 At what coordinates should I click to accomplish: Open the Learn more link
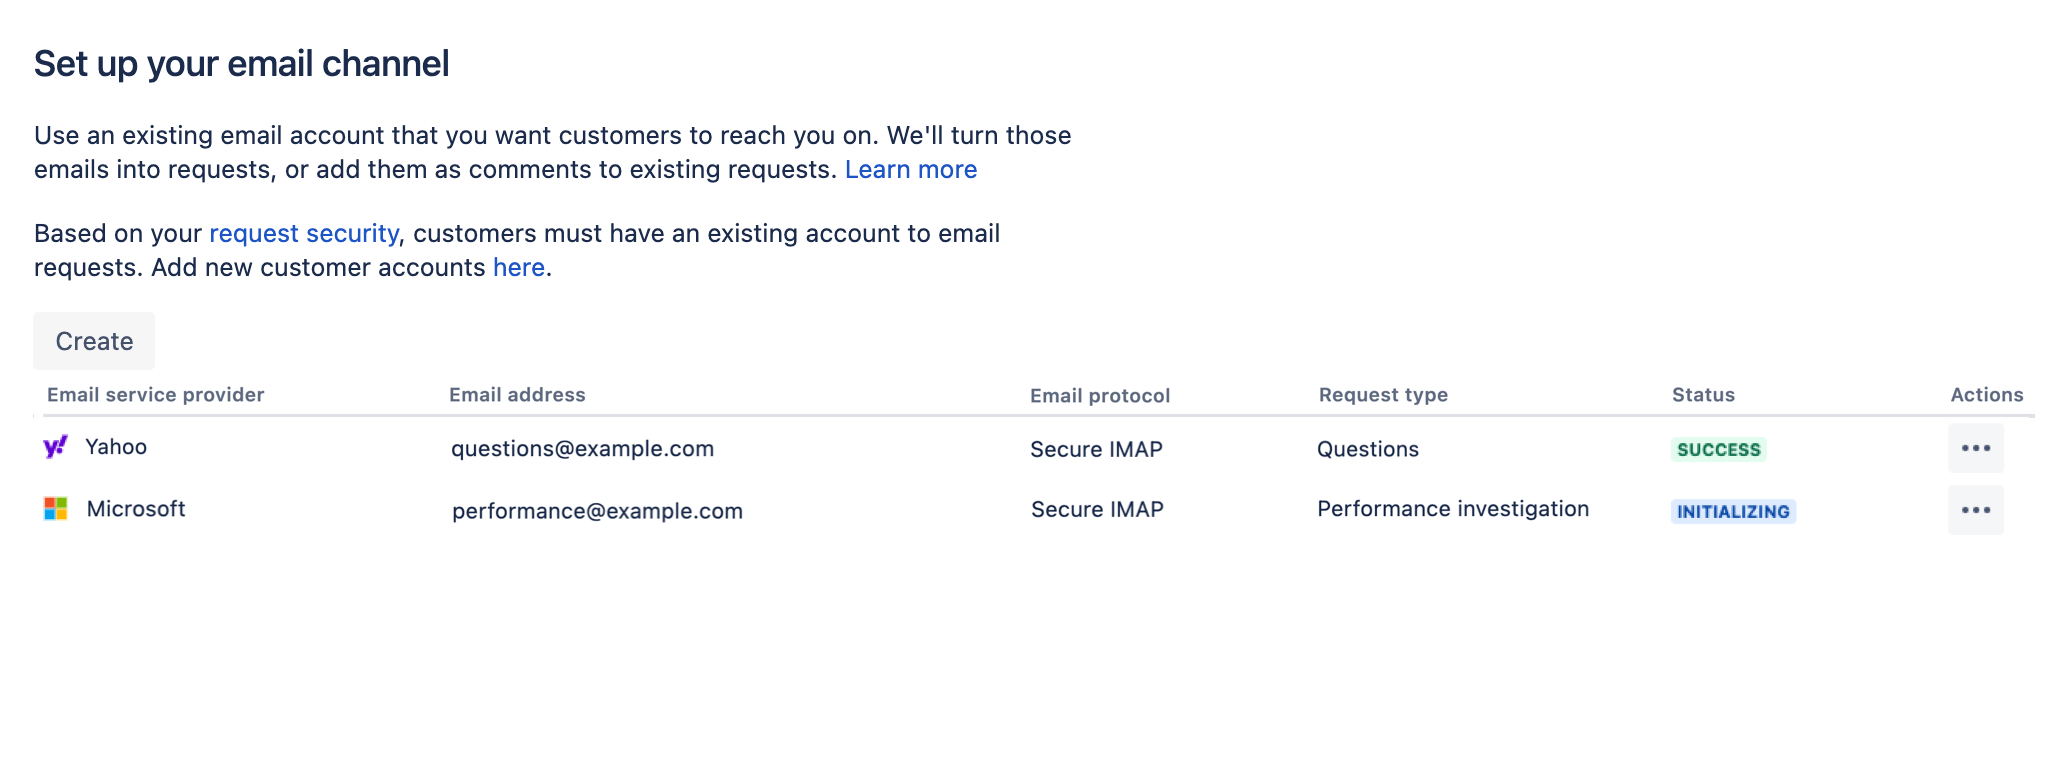pos(911,169)
